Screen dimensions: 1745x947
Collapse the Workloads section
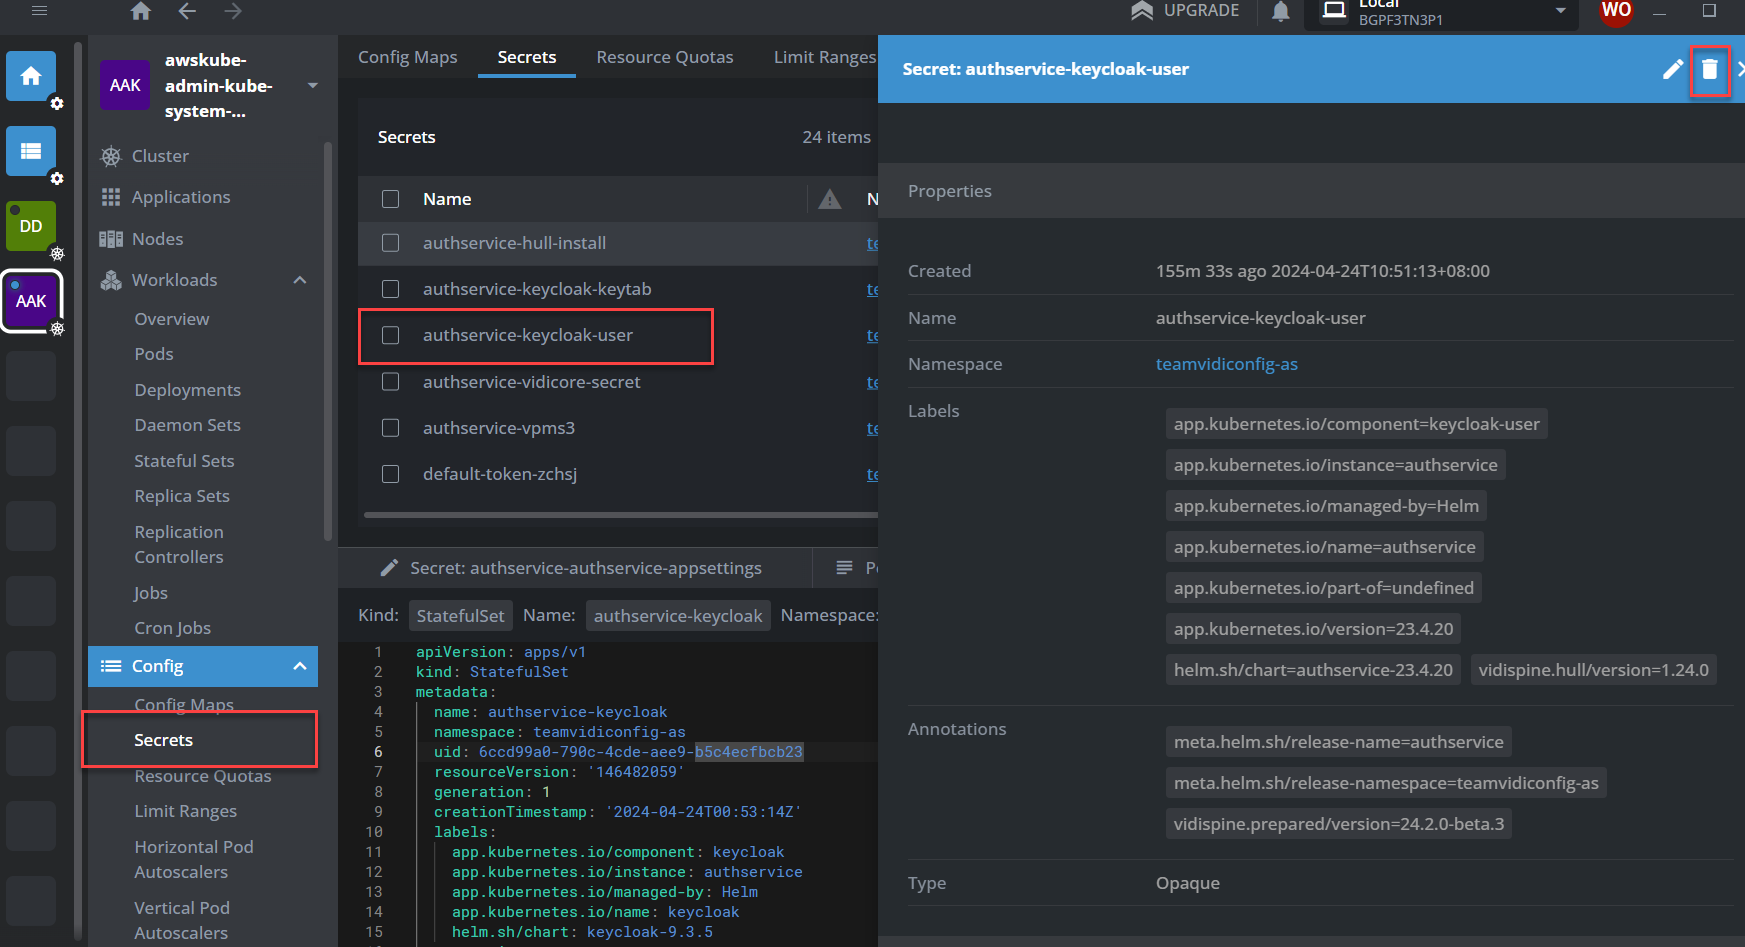click(x=299, y=280)
